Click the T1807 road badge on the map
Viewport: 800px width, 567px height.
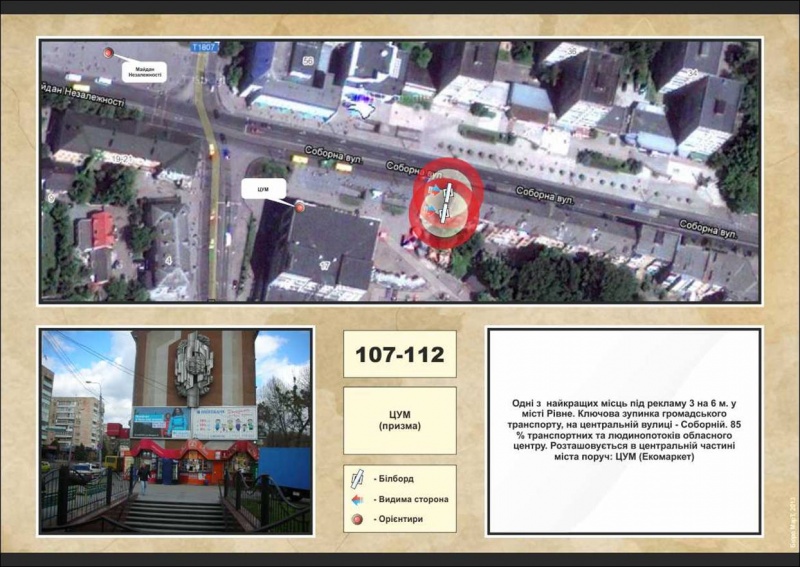[x=204, y=46]
